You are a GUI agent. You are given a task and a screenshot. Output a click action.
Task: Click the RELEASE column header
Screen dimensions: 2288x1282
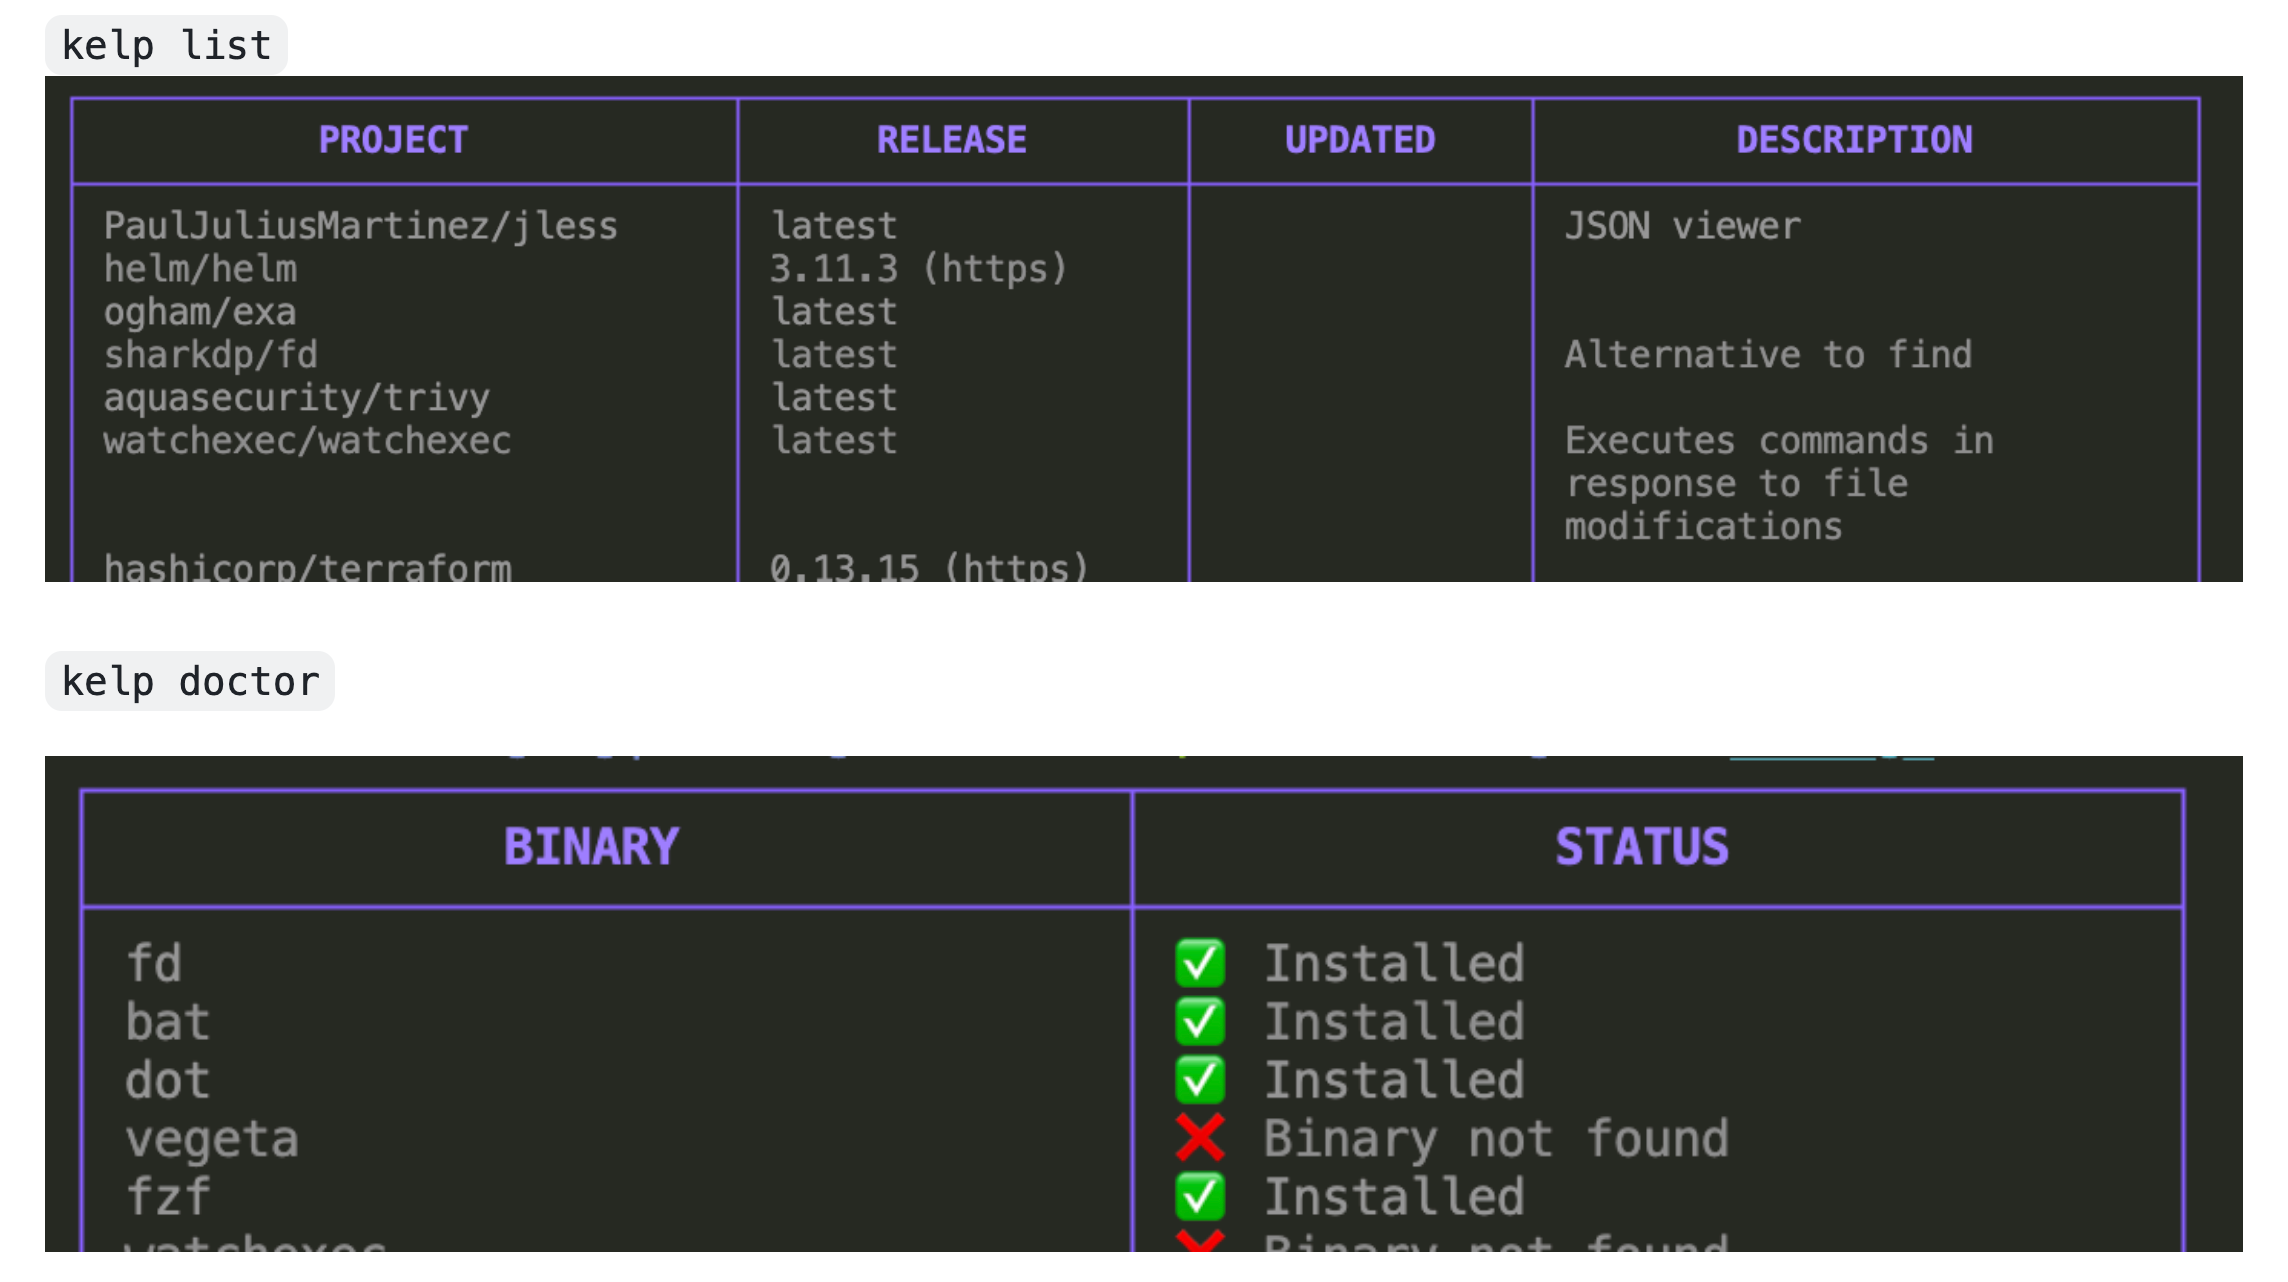click(952, 140)
